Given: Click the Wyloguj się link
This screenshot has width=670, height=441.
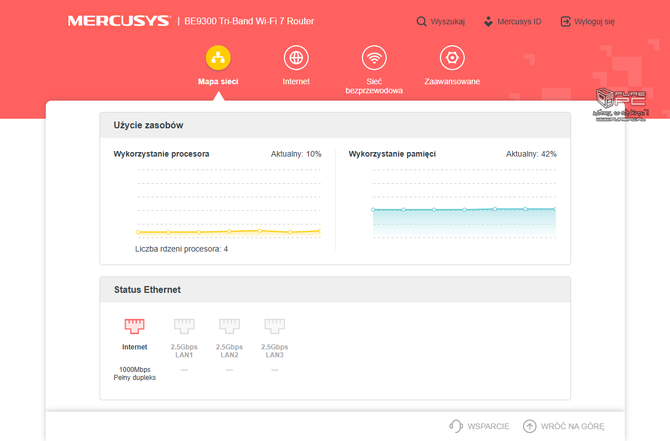Looking at the screenshot, I should (594, 21).
